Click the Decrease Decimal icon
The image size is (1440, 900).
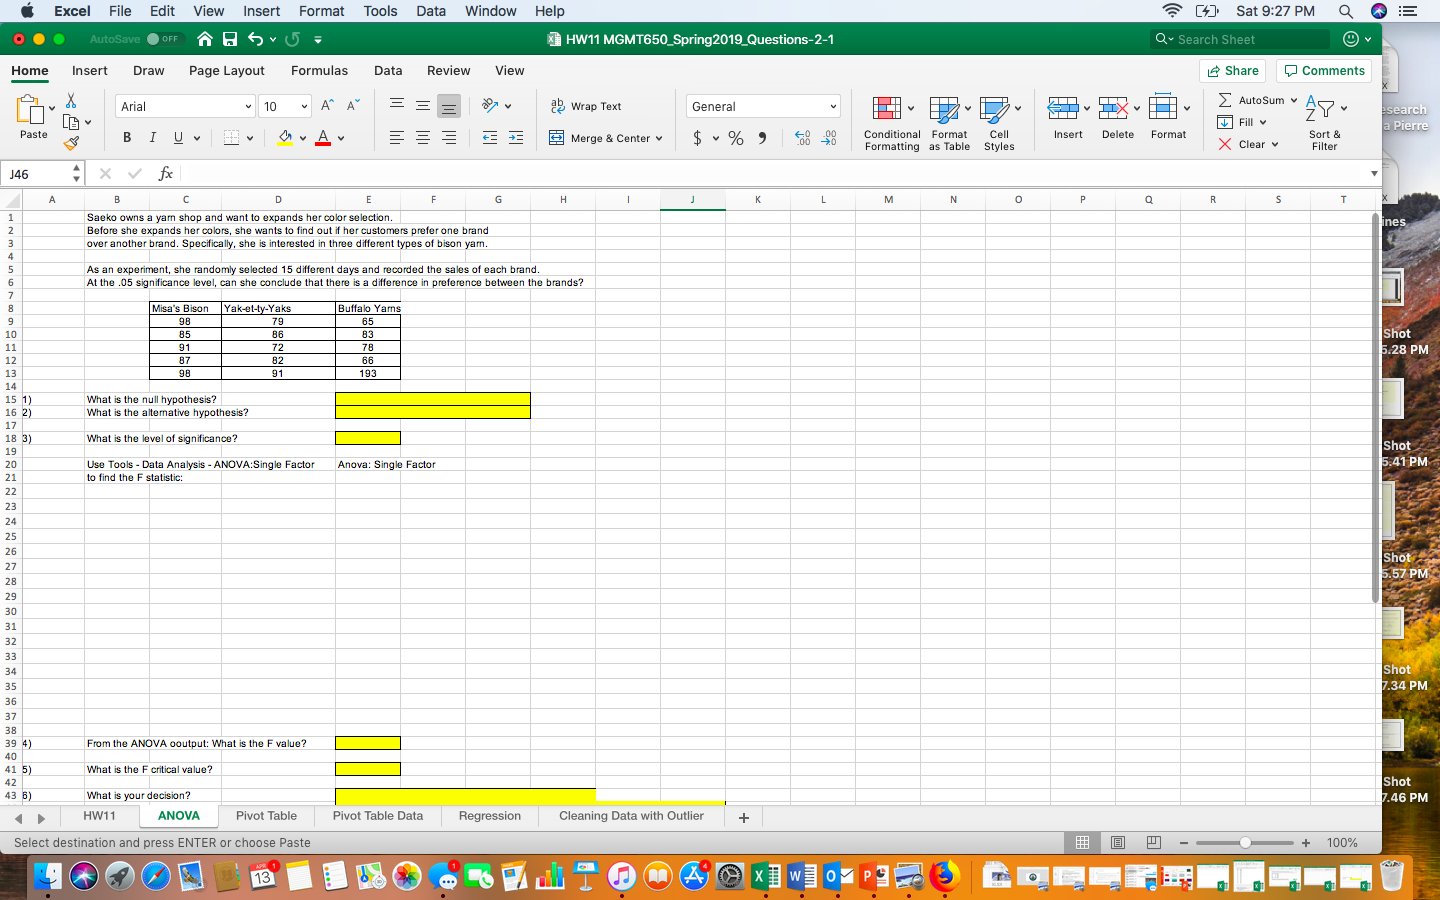pyautogui.click(x=829, y=138)
